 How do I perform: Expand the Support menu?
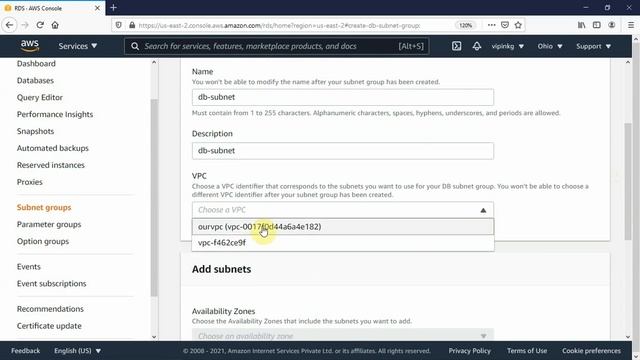coord(593,46)
